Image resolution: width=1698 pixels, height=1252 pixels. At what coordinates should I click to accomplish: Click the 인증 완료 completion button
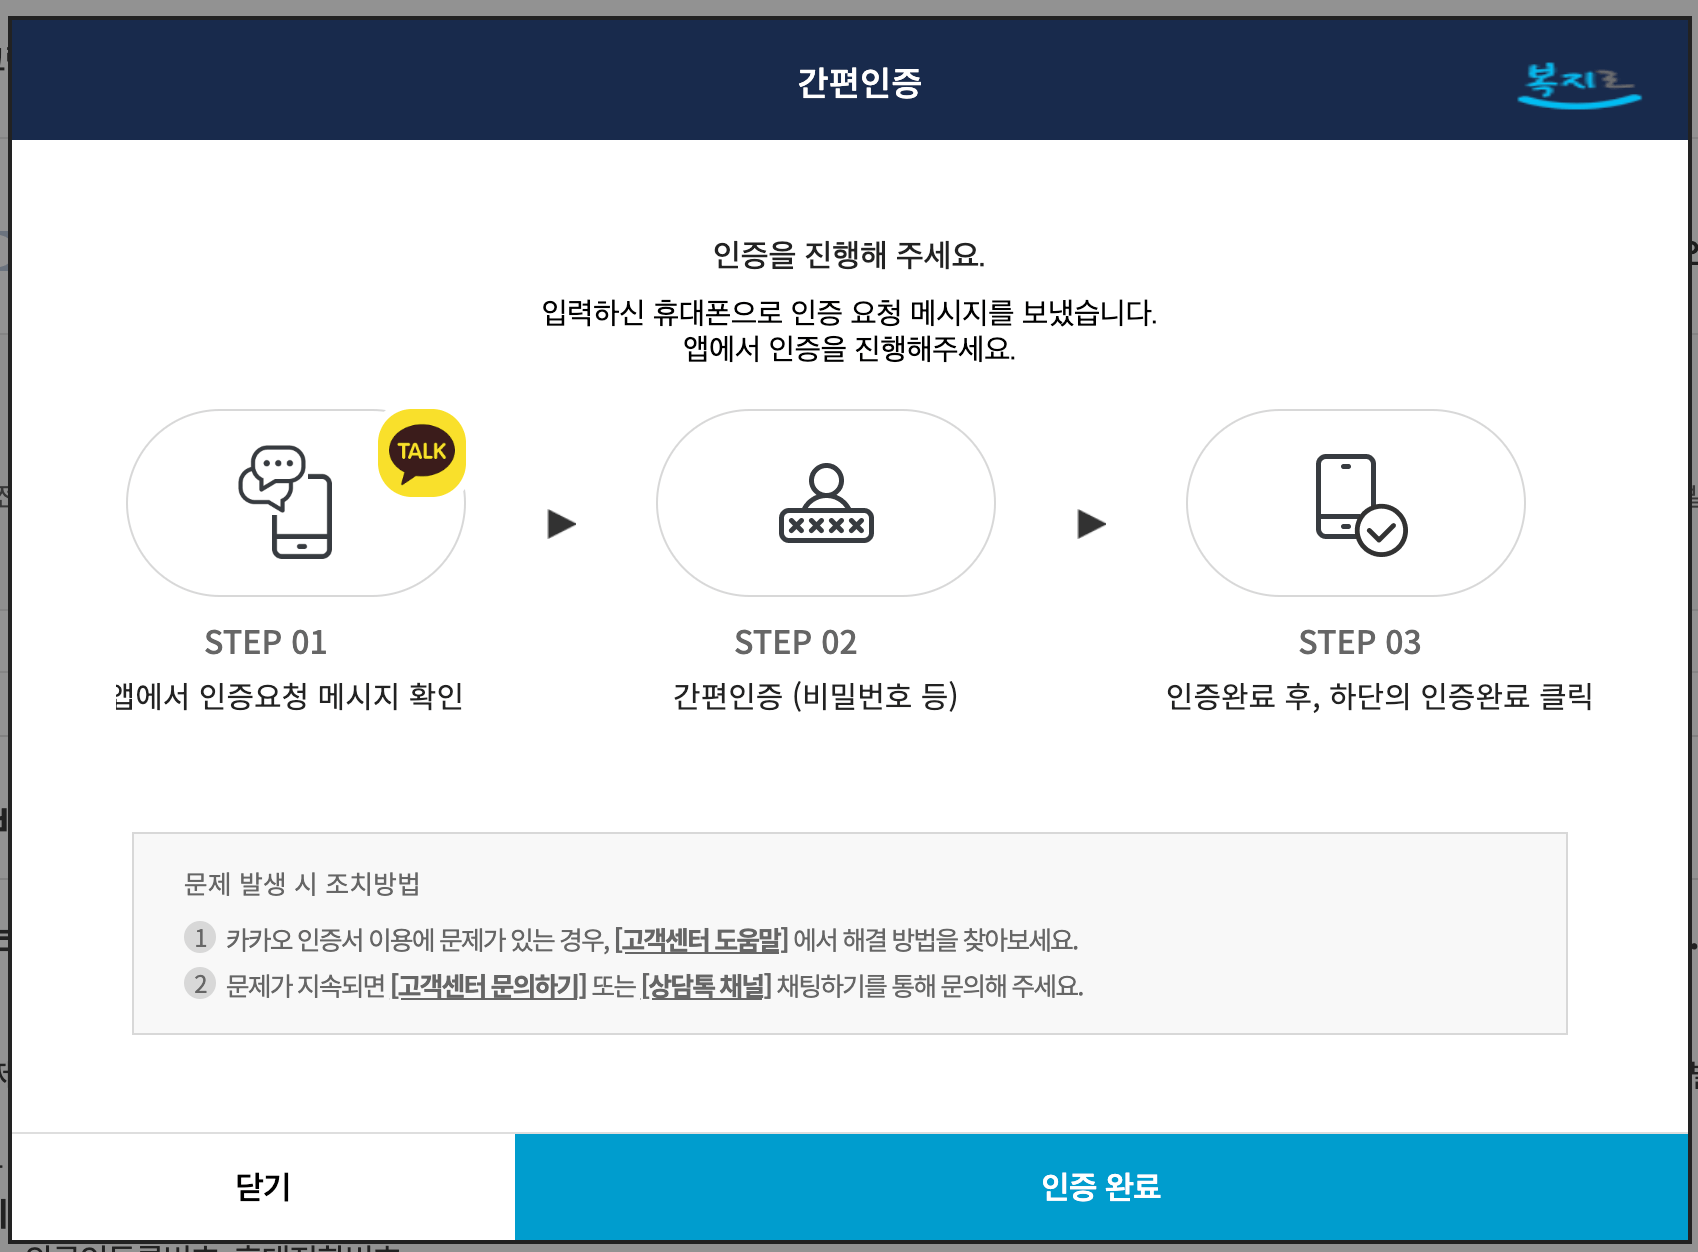point(1104,1186)
